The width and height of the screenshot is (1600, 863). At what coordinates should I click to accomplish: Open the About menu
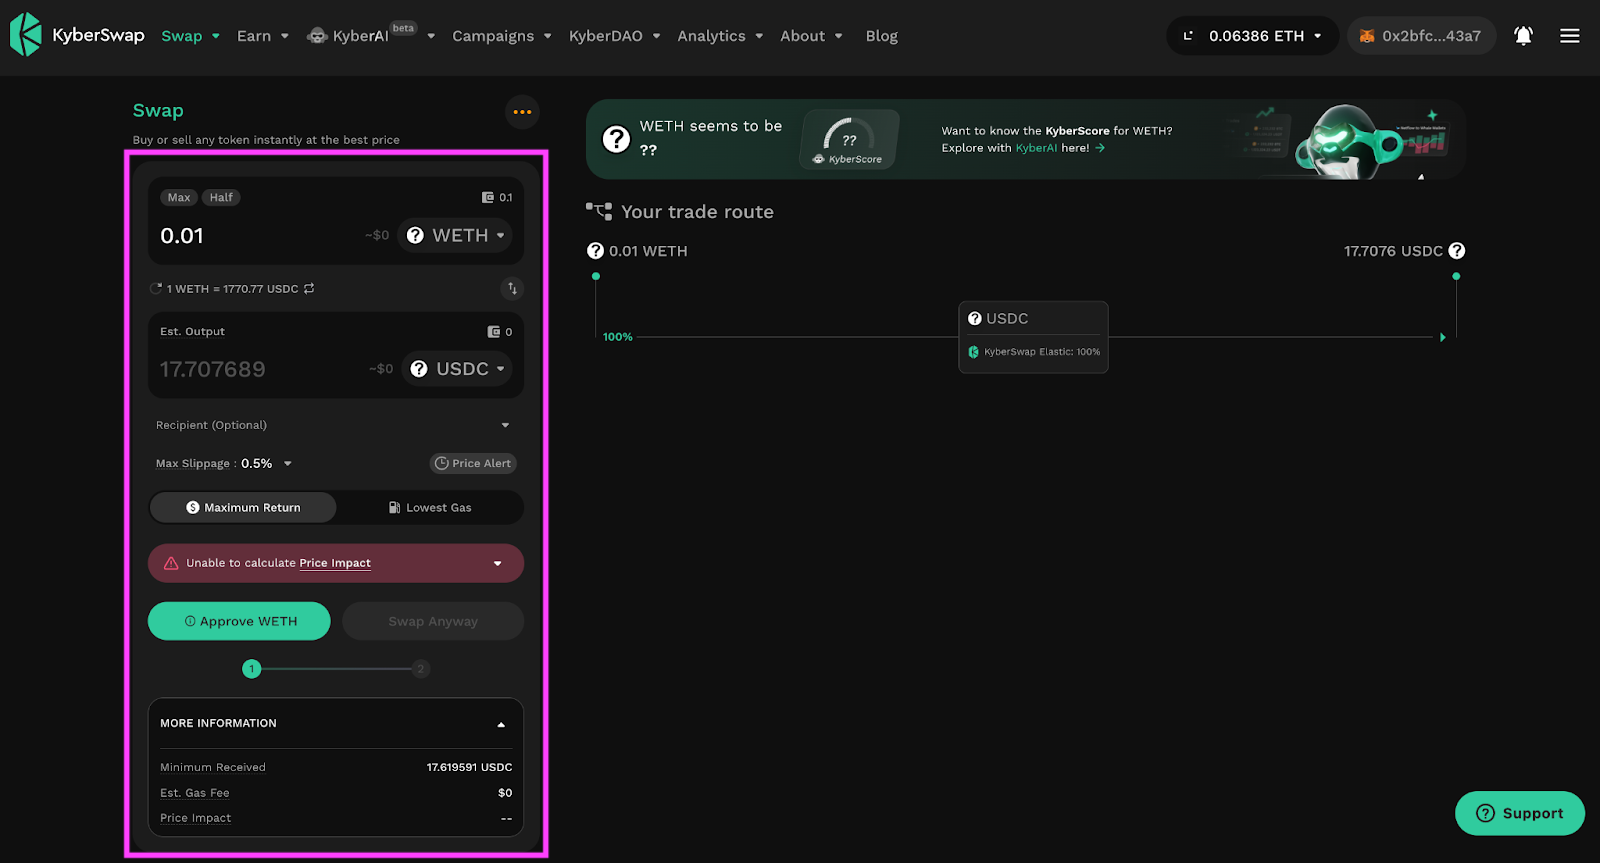coord(811,36)
